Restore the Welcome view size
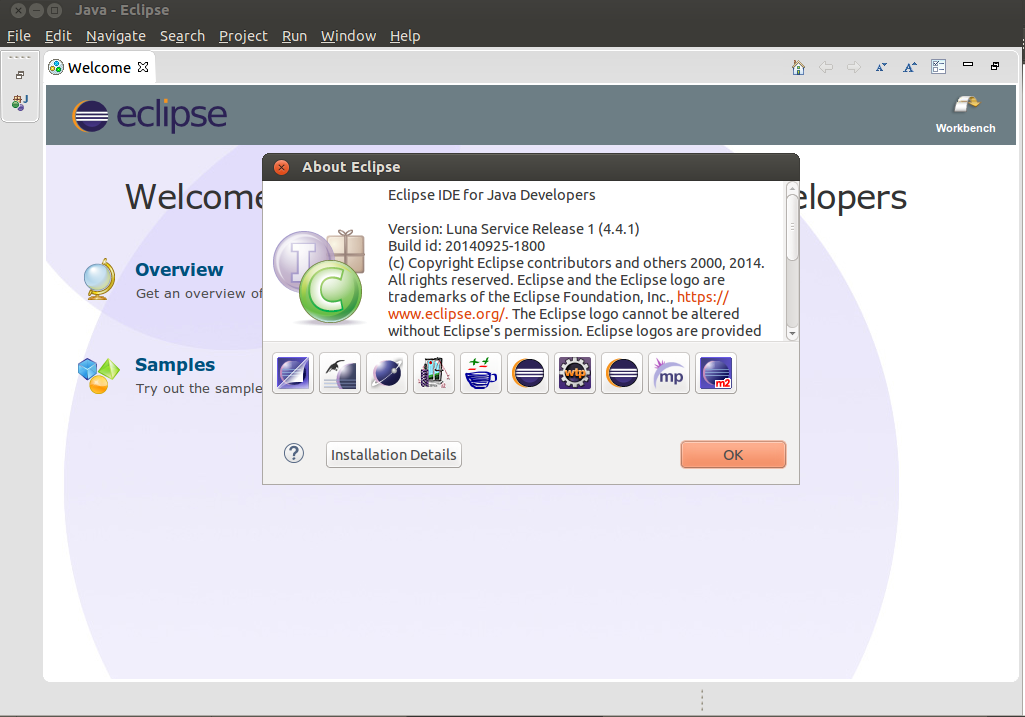This screenshot has width=1025, height=717. (x=995, y=66)
